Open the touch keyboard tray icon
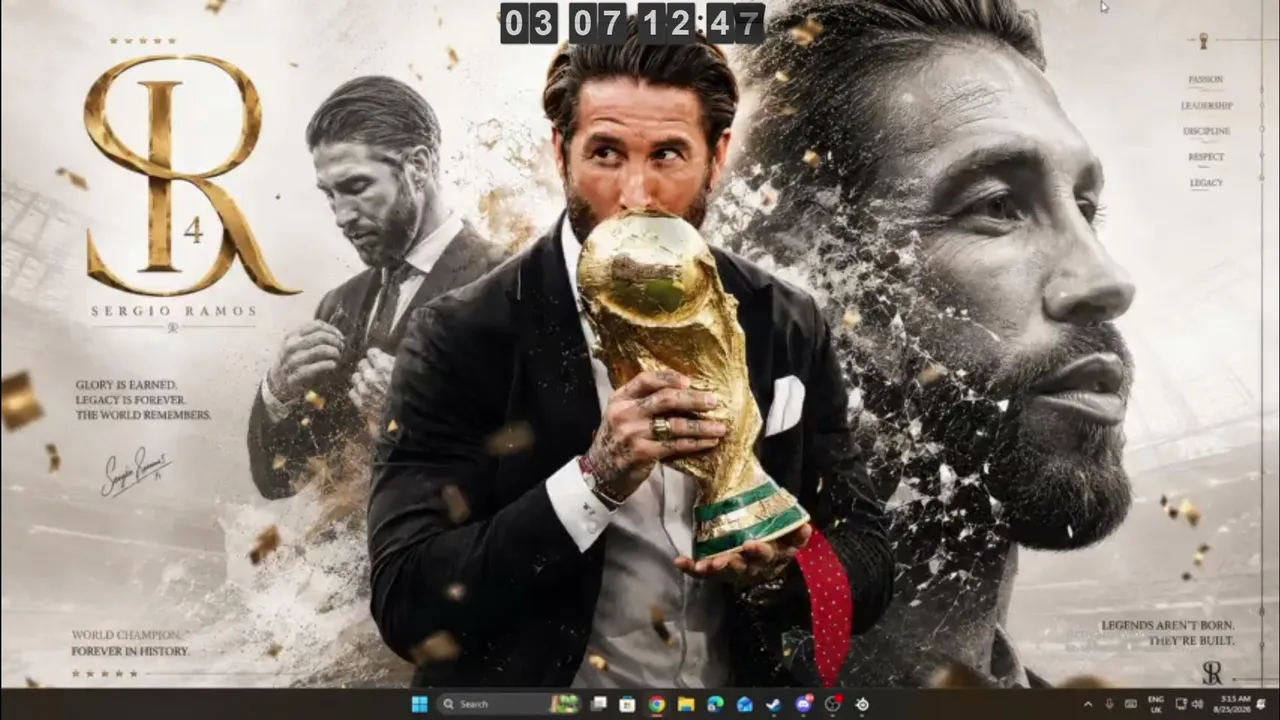The width and height of the screenshot is (1280, 720). click(x=1131, y=704)
